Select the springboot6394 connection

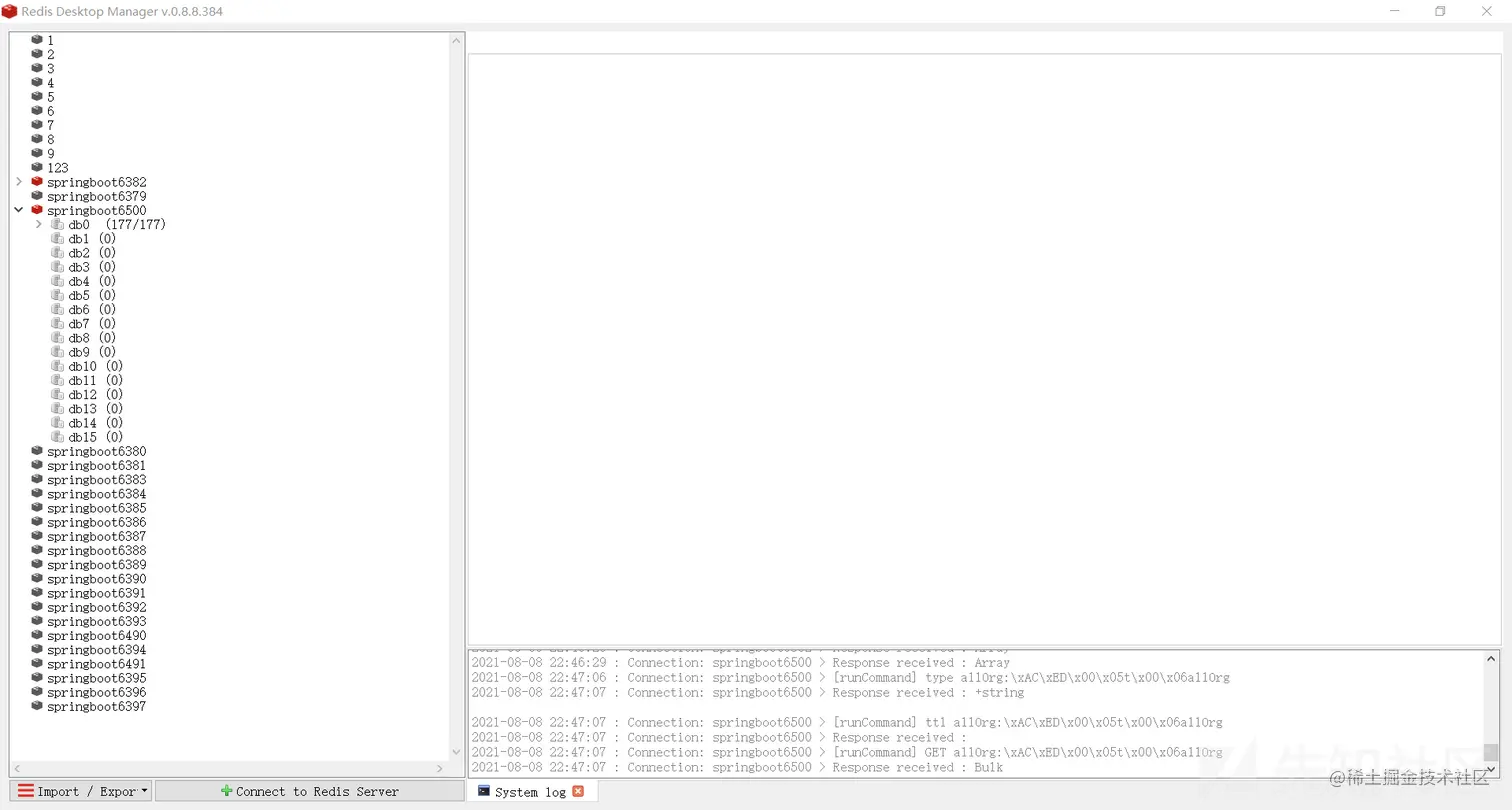tap(96, 649)
